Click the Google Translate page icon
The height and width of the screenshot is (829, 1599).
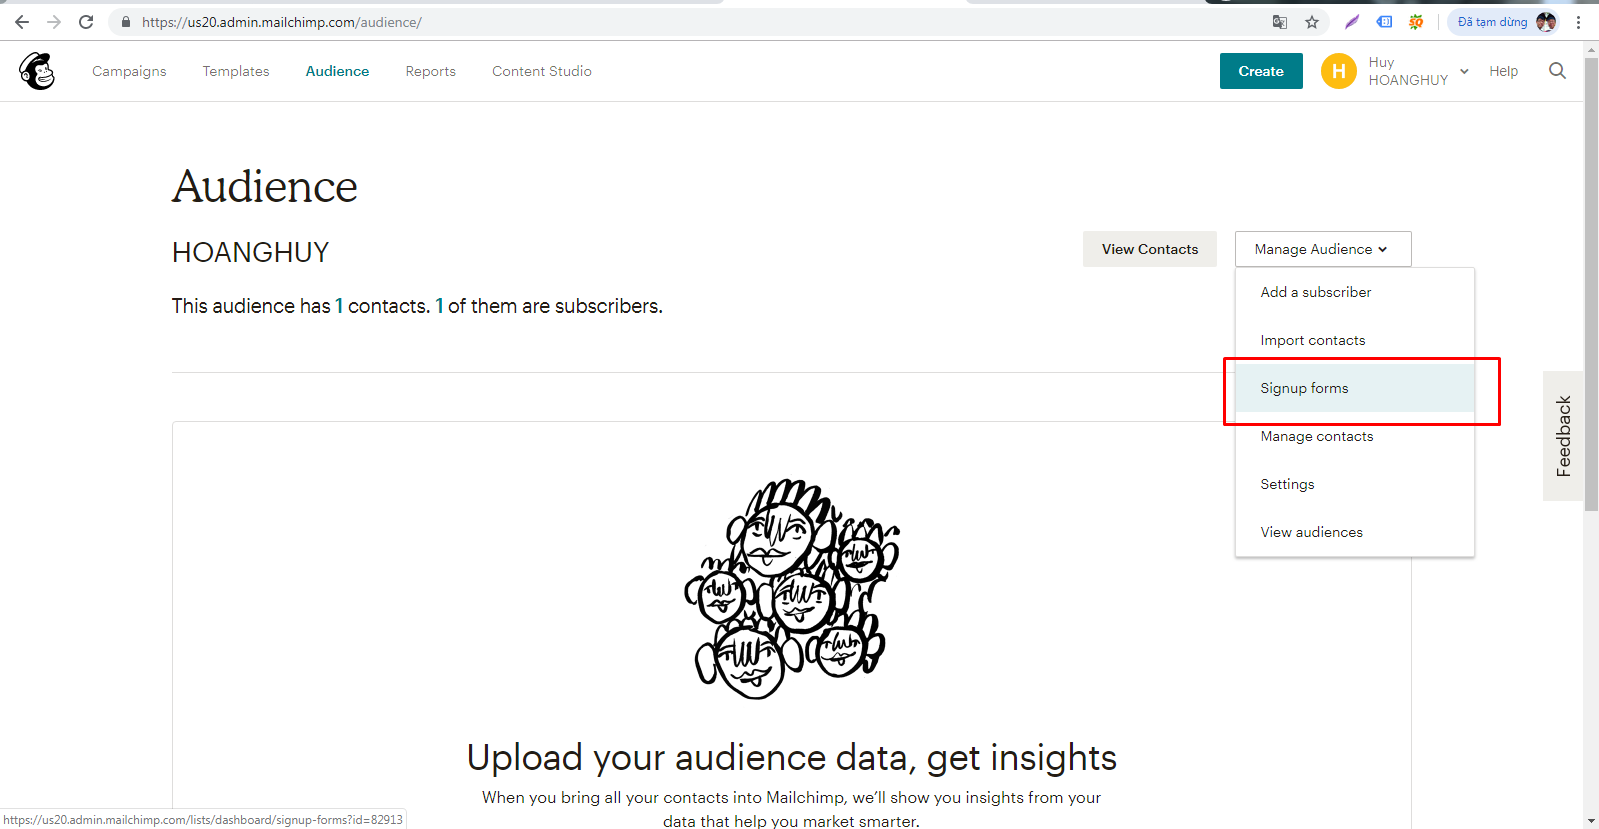coord(1280,22)
